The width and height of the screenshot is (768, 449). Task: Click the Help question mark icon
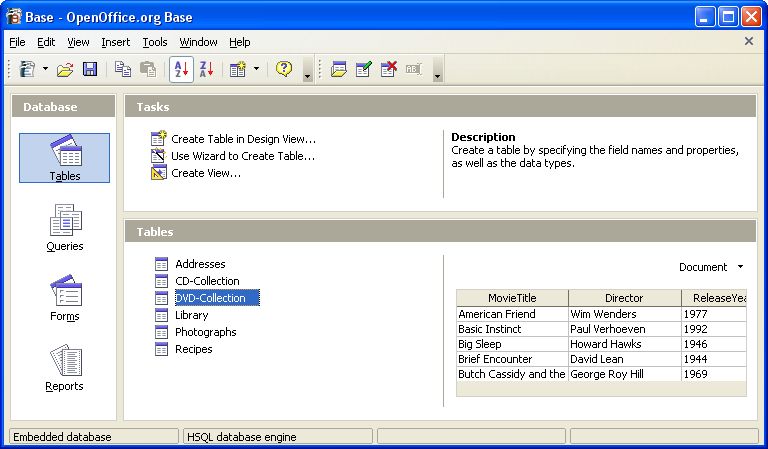[x=284, y=69]
